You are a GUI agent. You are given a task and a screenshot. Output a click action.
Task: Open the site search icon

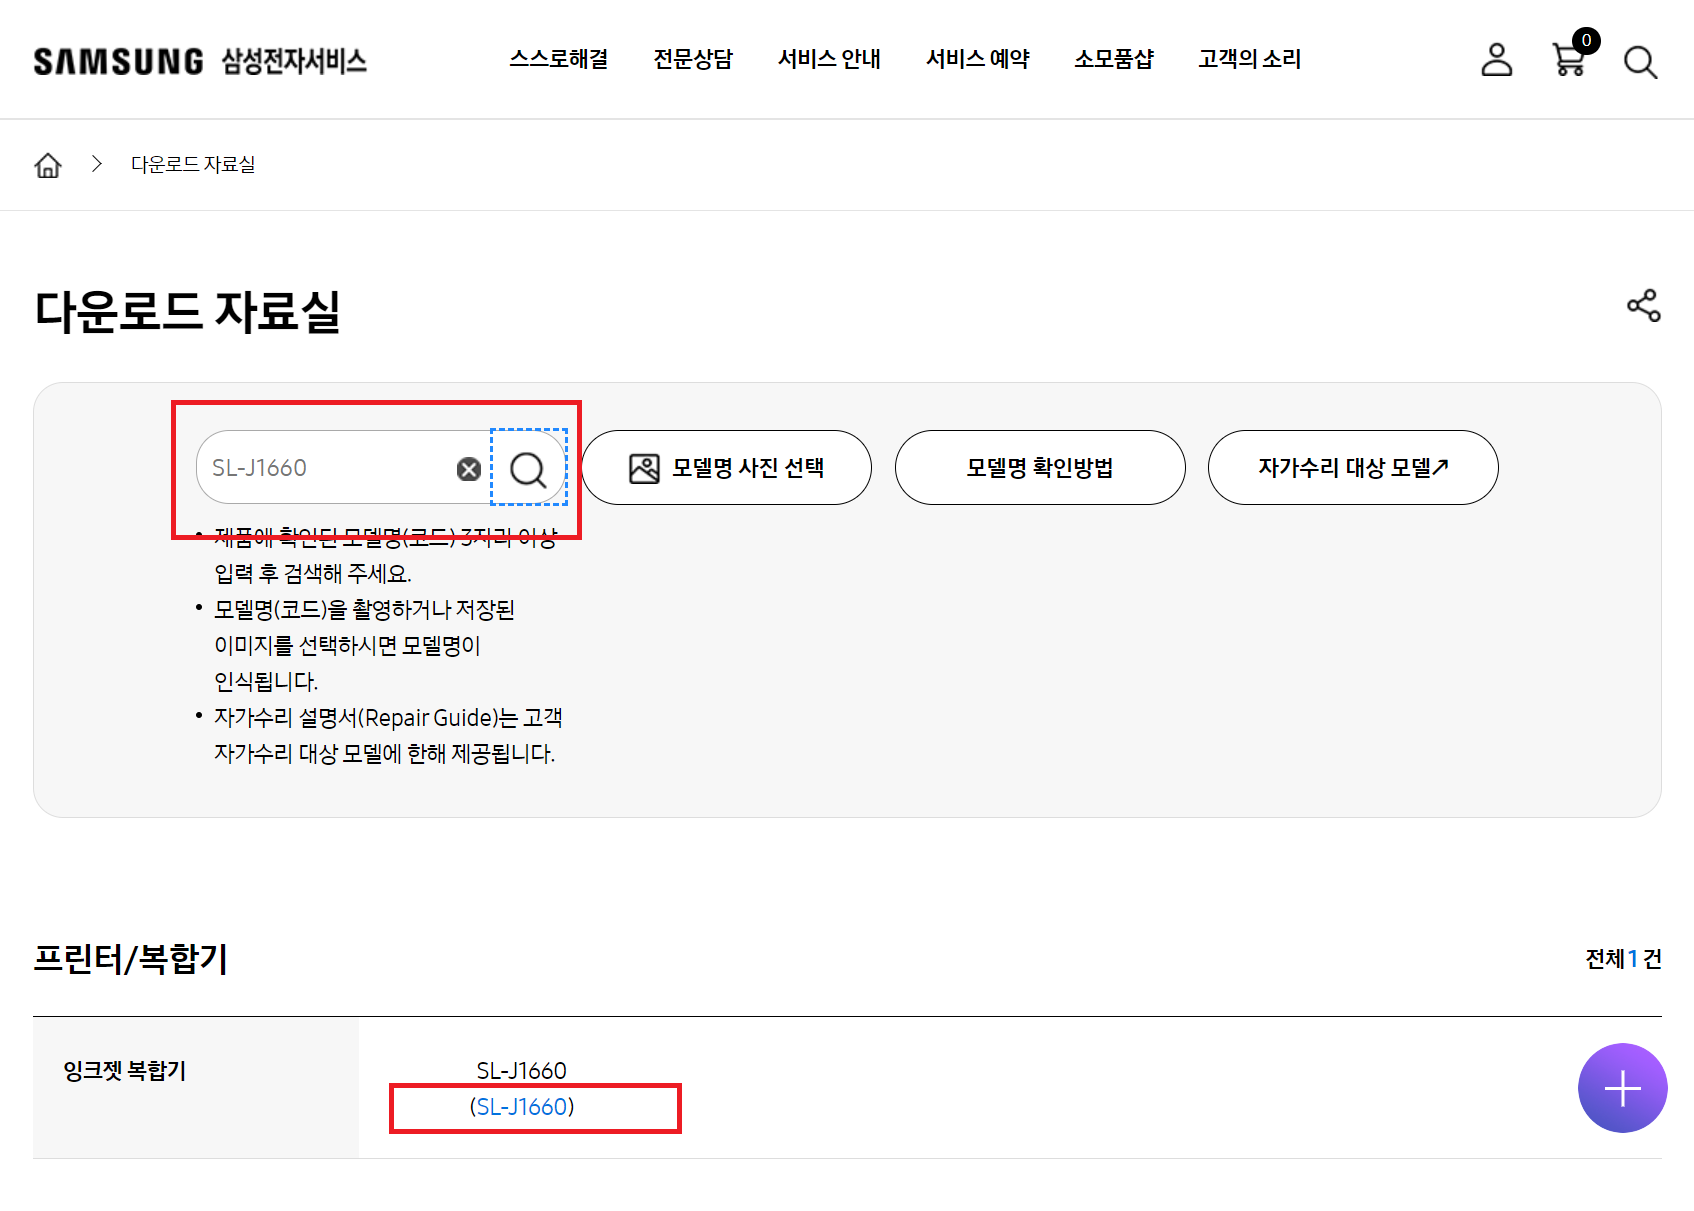click(1639, 60)
